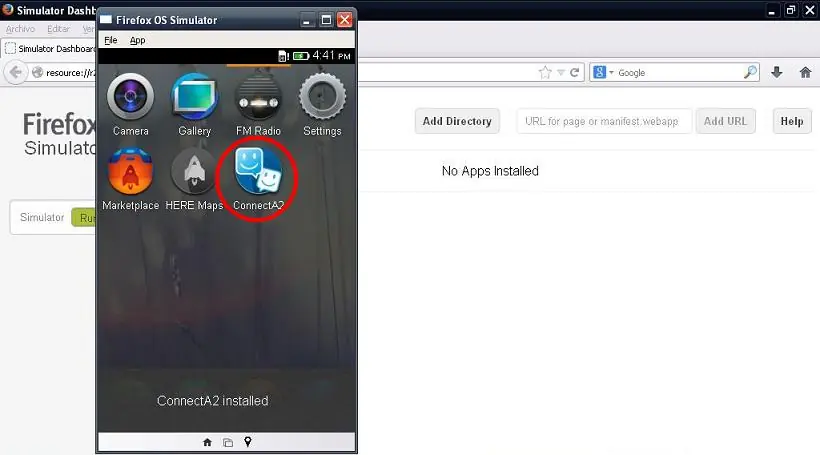Open the Editar menu in Firefox

[58, 29]
